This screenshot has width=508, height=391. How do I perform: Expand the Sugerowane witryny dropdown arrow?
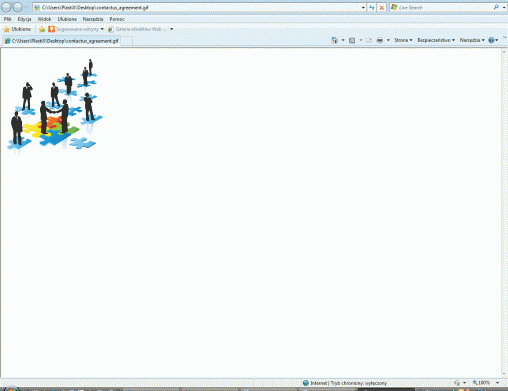point(102,29)
